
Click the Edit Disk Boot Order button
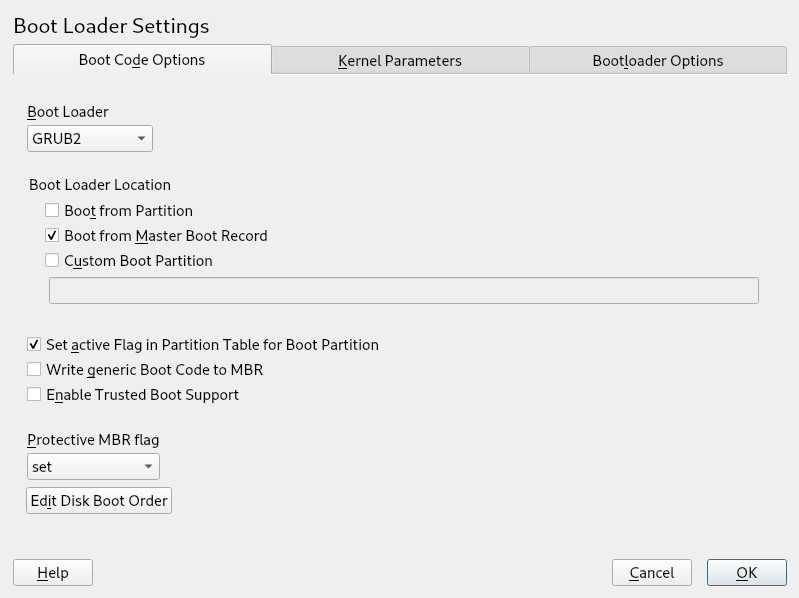click(99, 500)
